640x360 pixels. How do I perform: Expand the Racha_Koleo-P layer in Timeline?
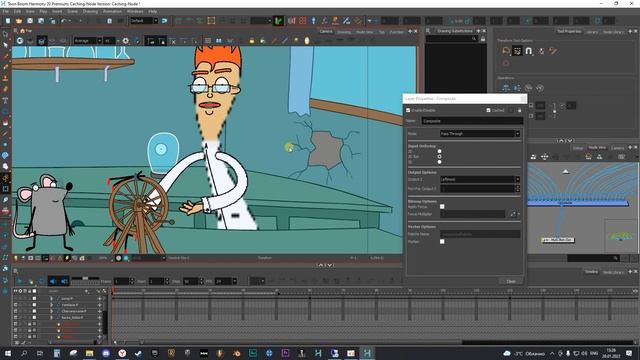click(51, 317)
